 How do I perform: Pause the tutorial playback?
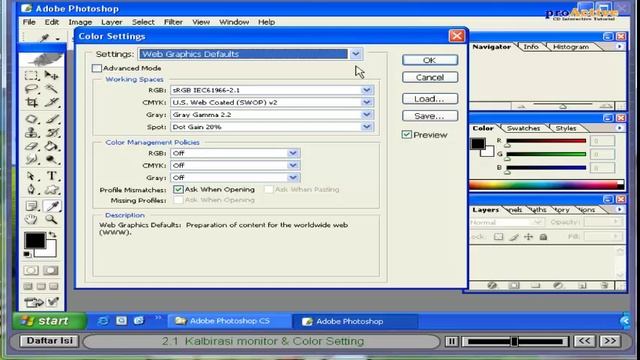[451, 341]
